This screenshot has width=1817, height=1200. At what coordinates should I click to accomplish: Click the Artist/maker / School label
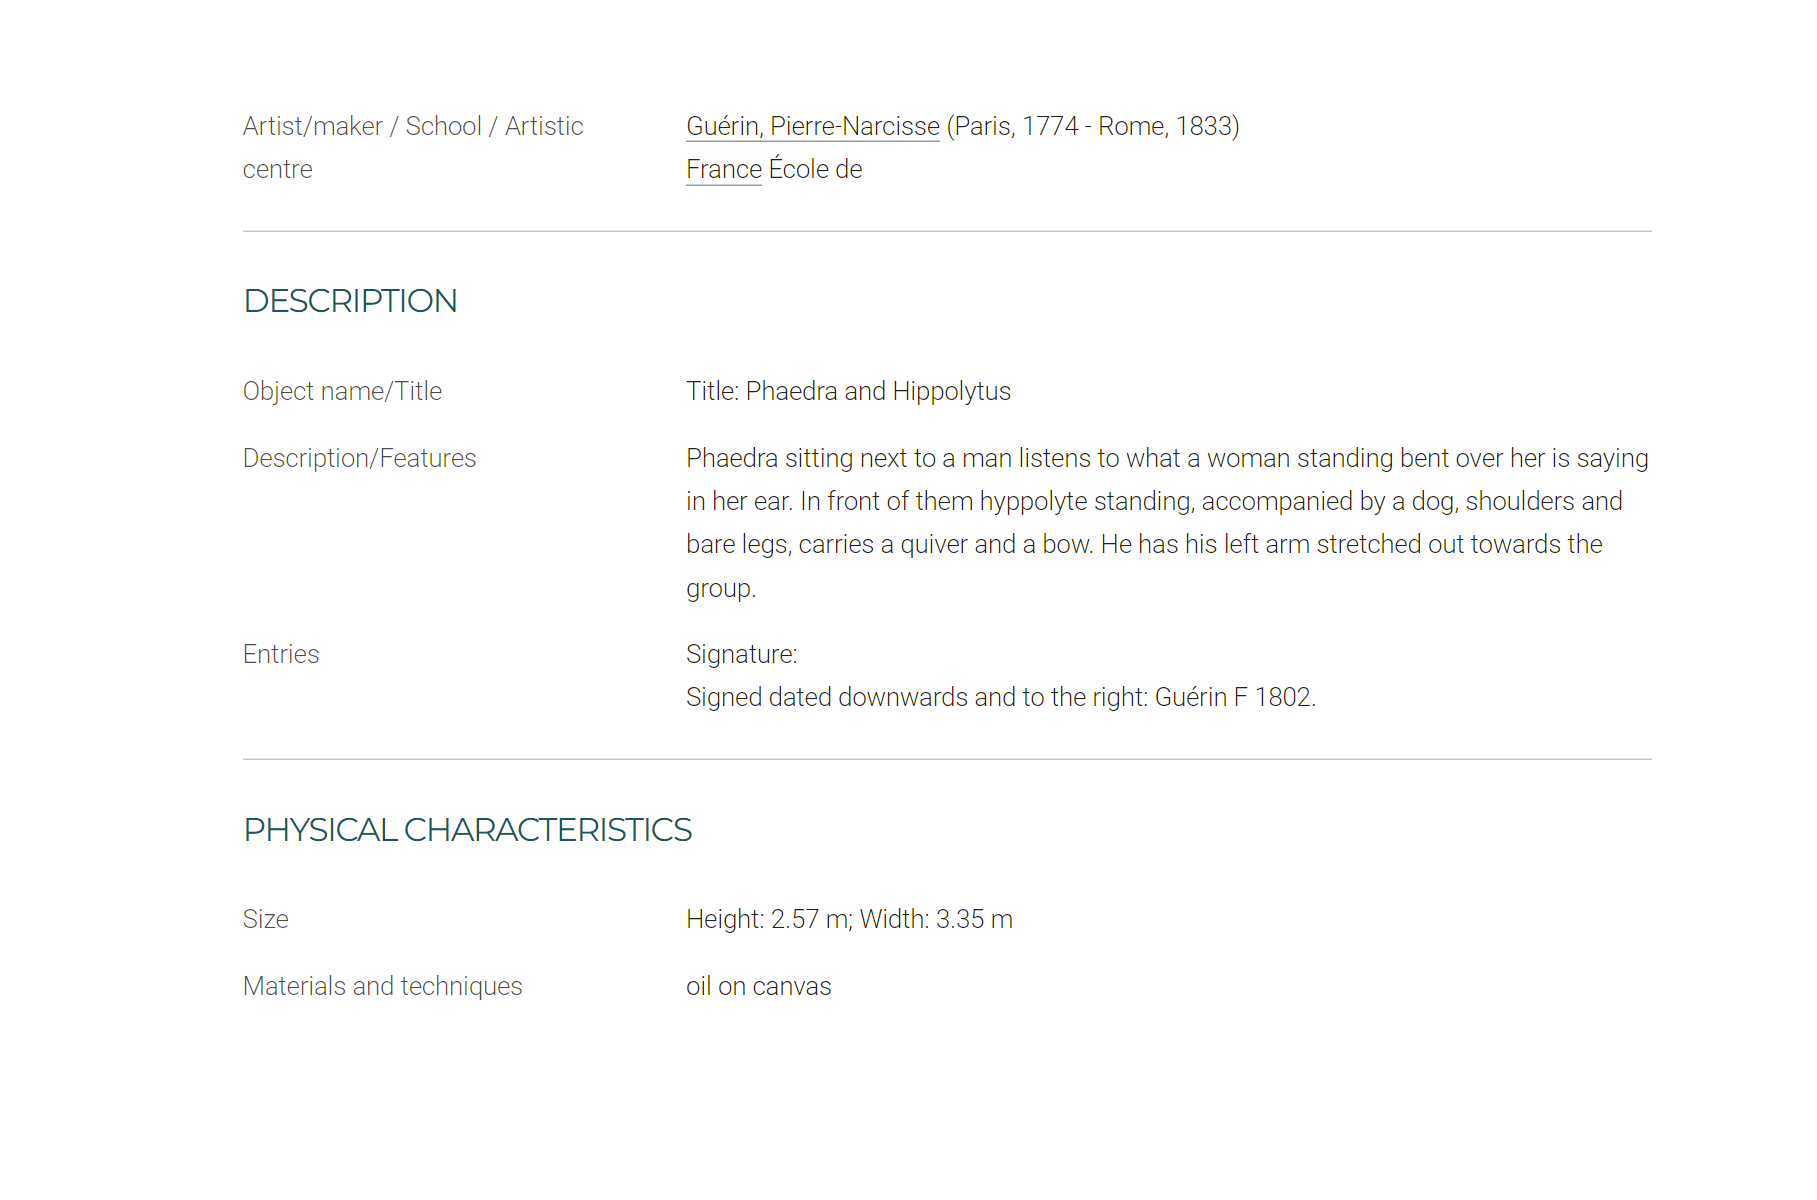click(x=413, y=148)
